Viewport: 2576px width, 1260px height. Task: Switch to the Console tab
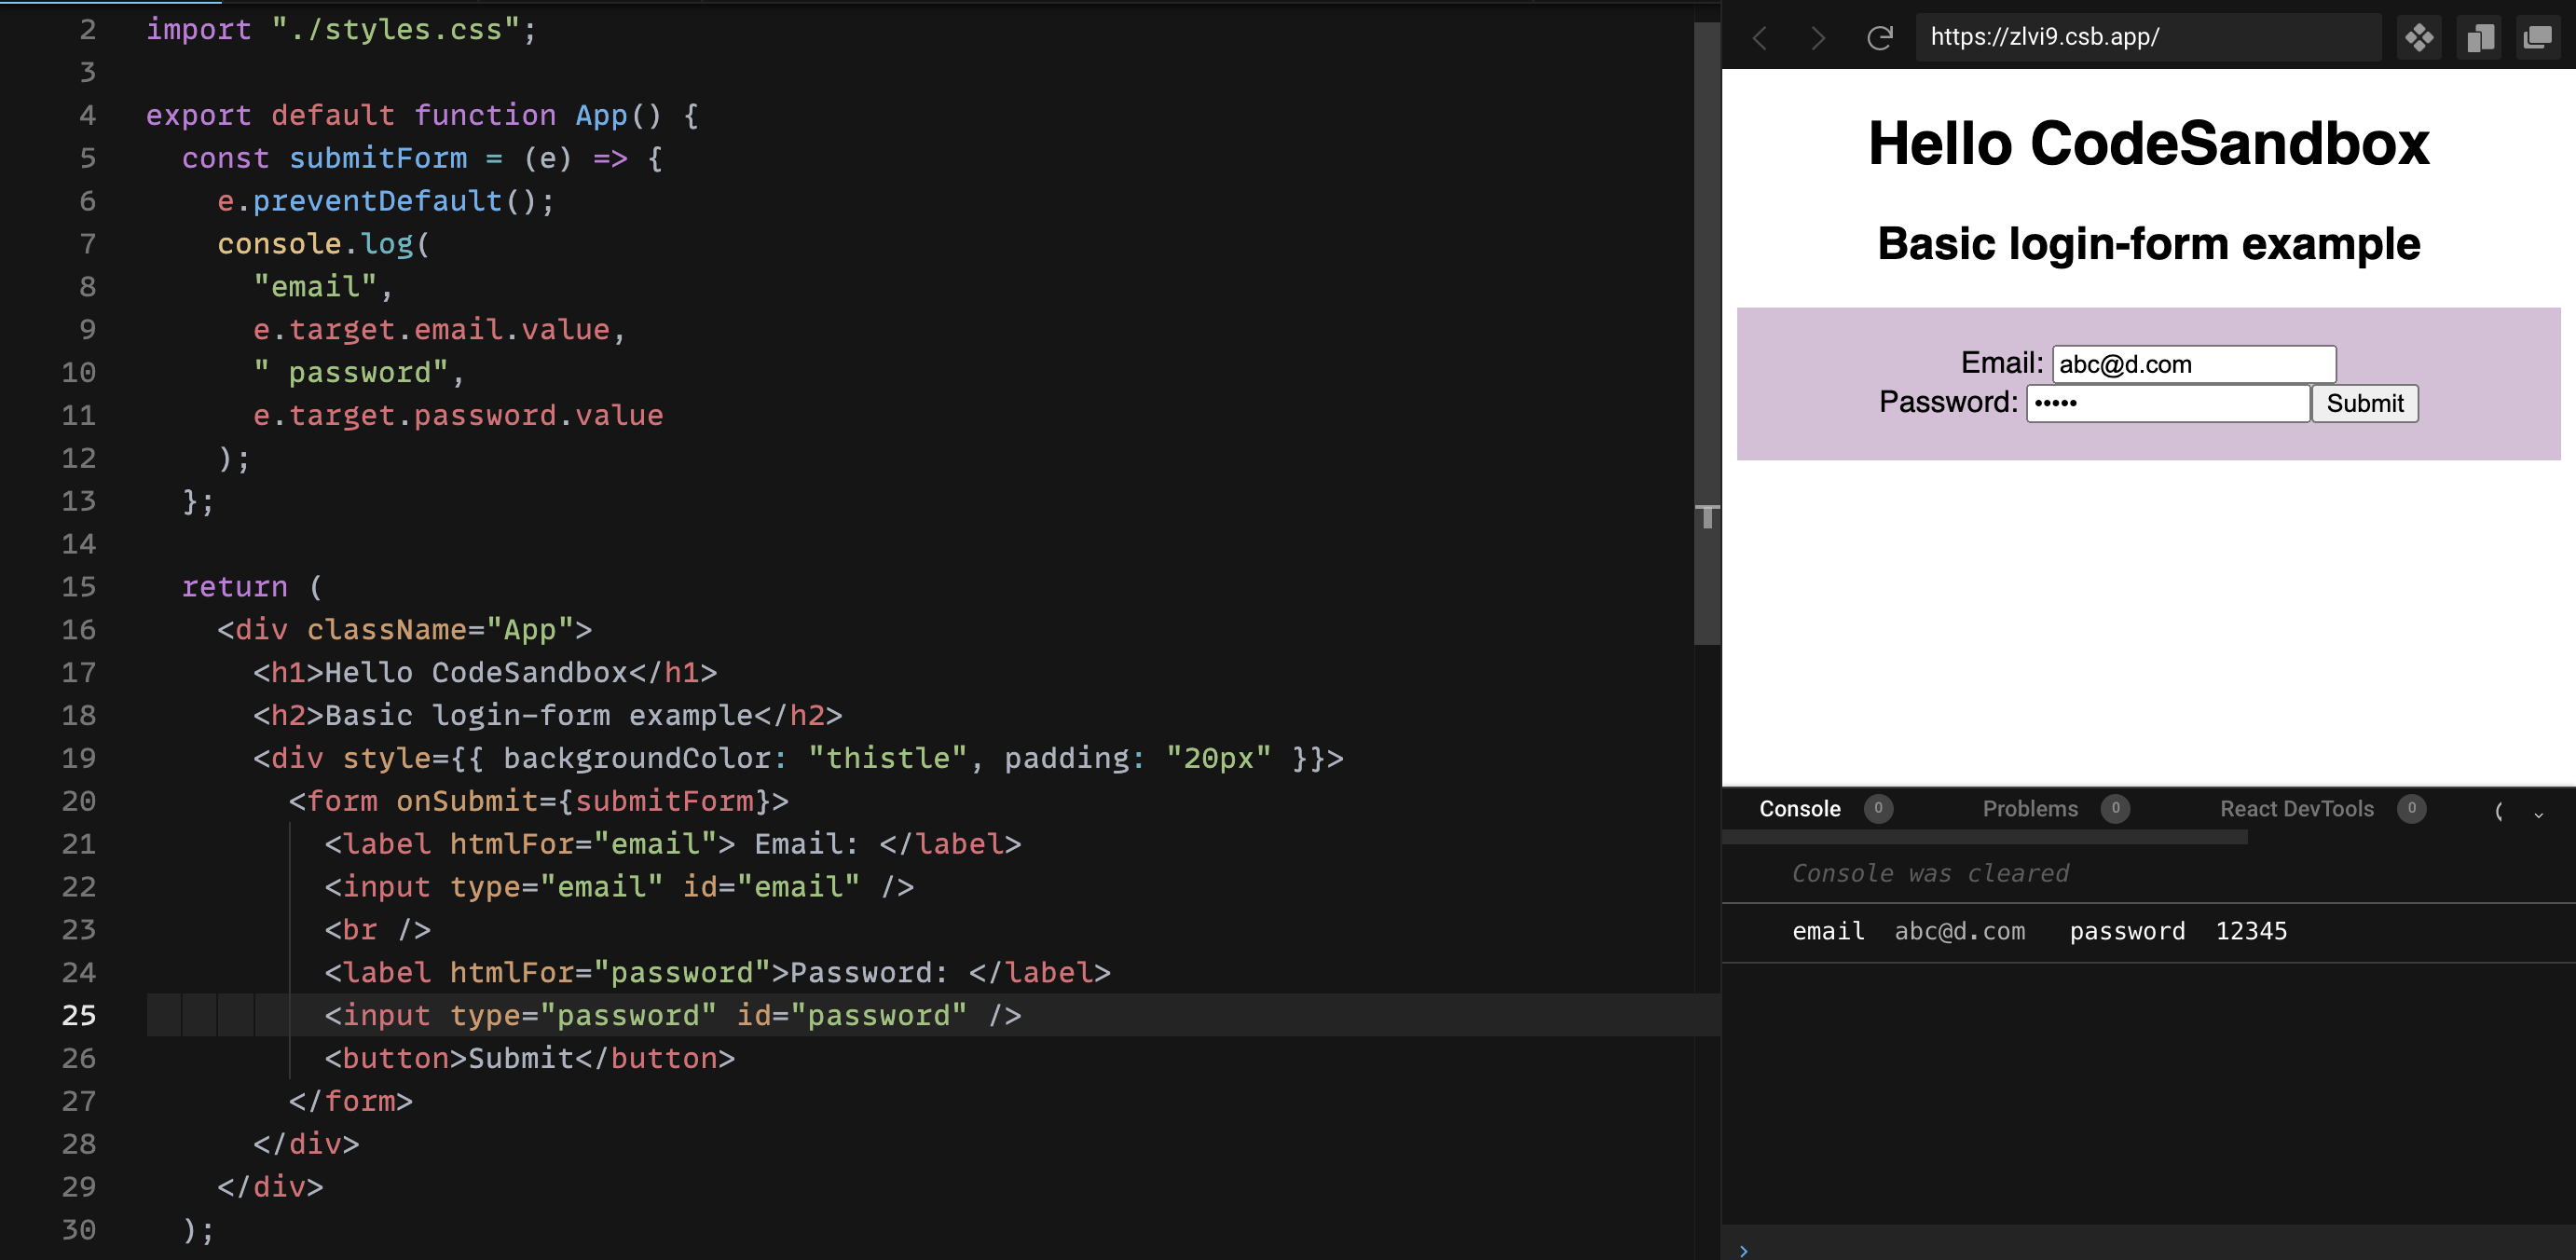(1800, 809)
